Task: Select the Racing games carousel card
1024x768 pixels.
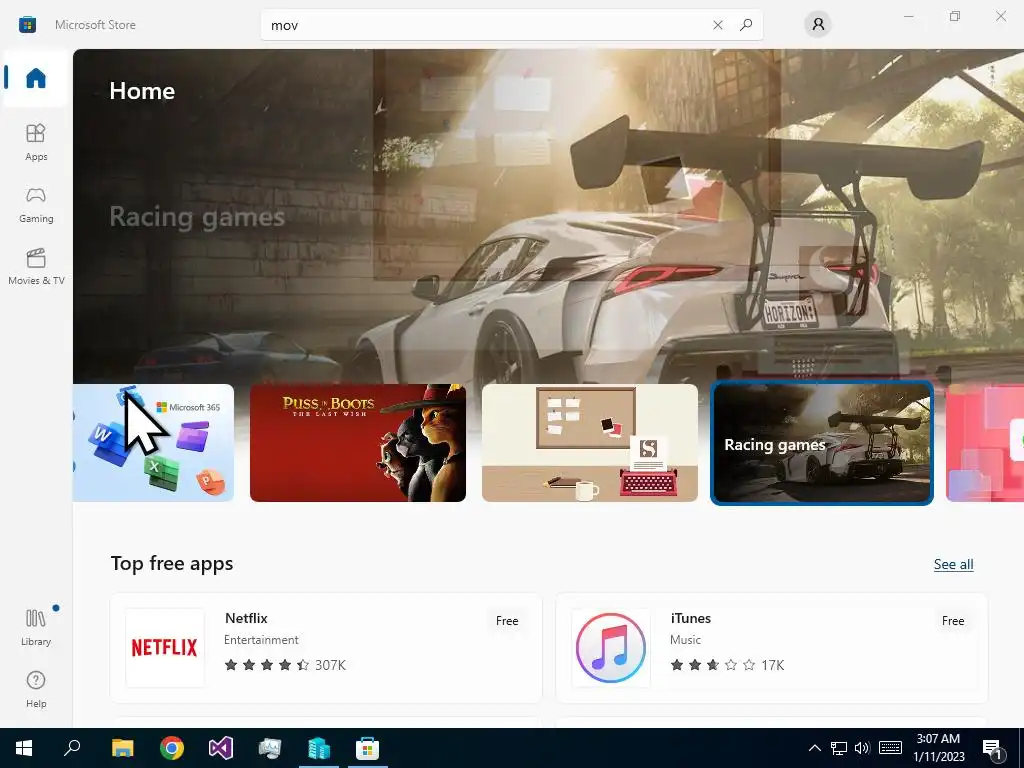Action: pos(822,443)
